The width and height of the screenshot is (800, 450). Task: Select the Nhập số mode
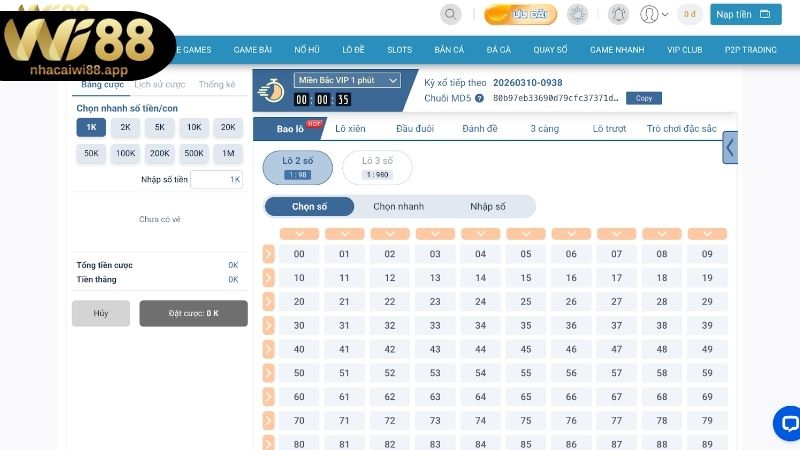(x=487, y=207)
